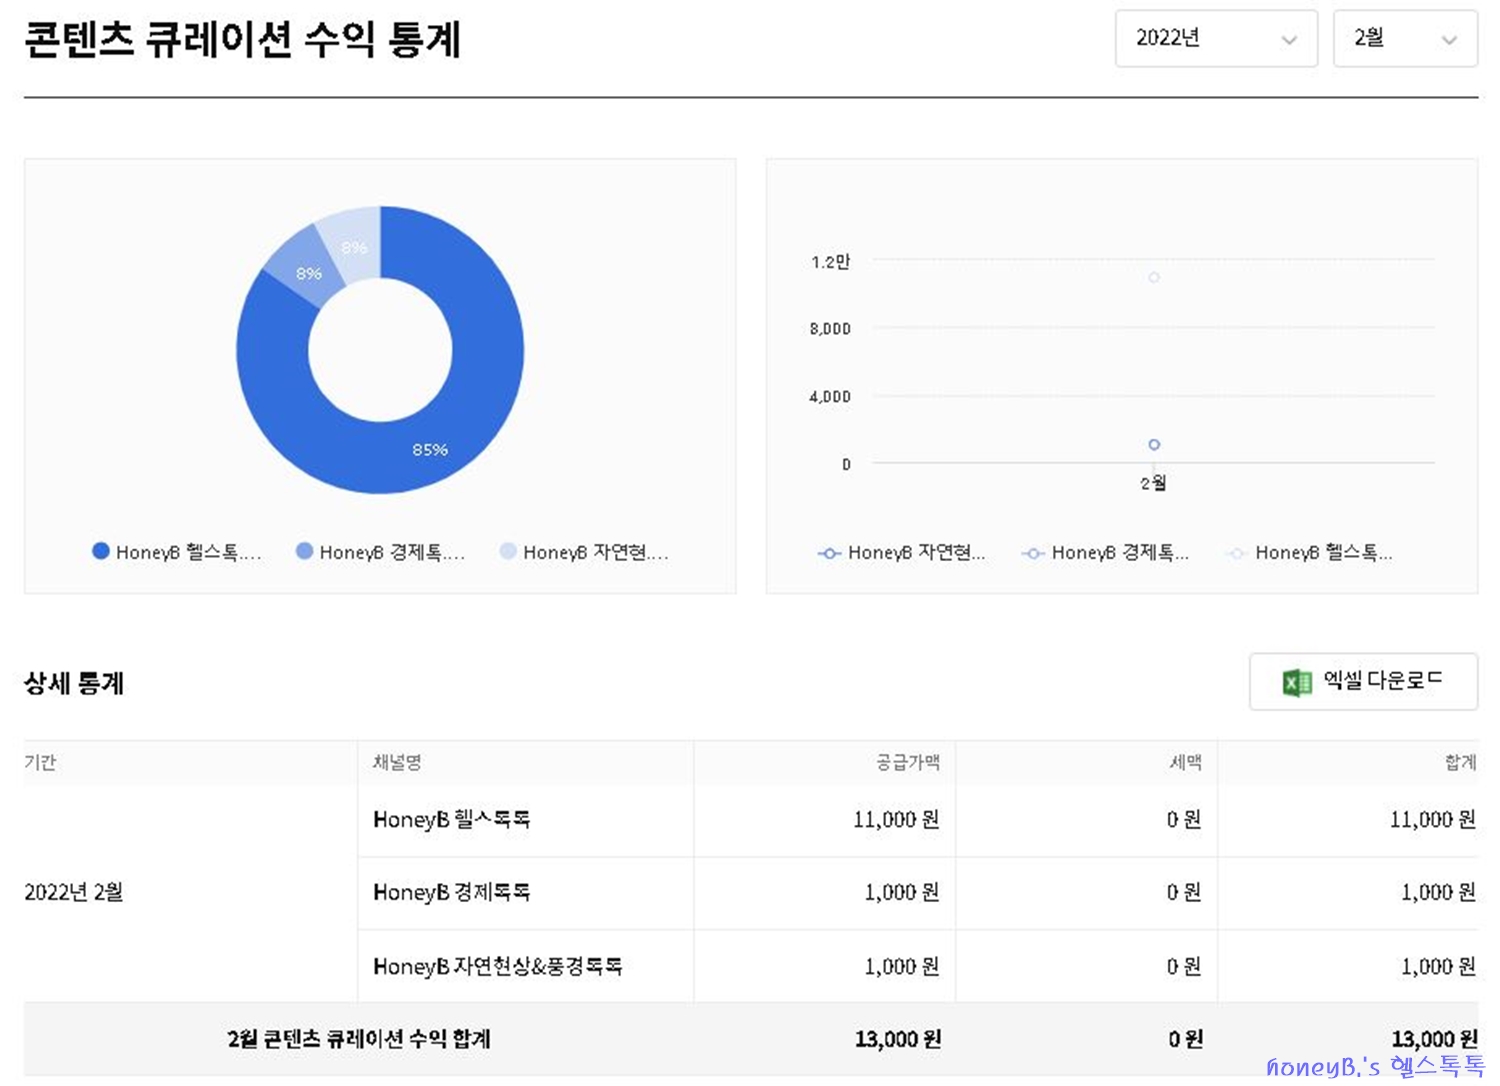Click the 85% donut chart segment
This screenshot has width=1500, height=1086.
(x=430, y=450)
